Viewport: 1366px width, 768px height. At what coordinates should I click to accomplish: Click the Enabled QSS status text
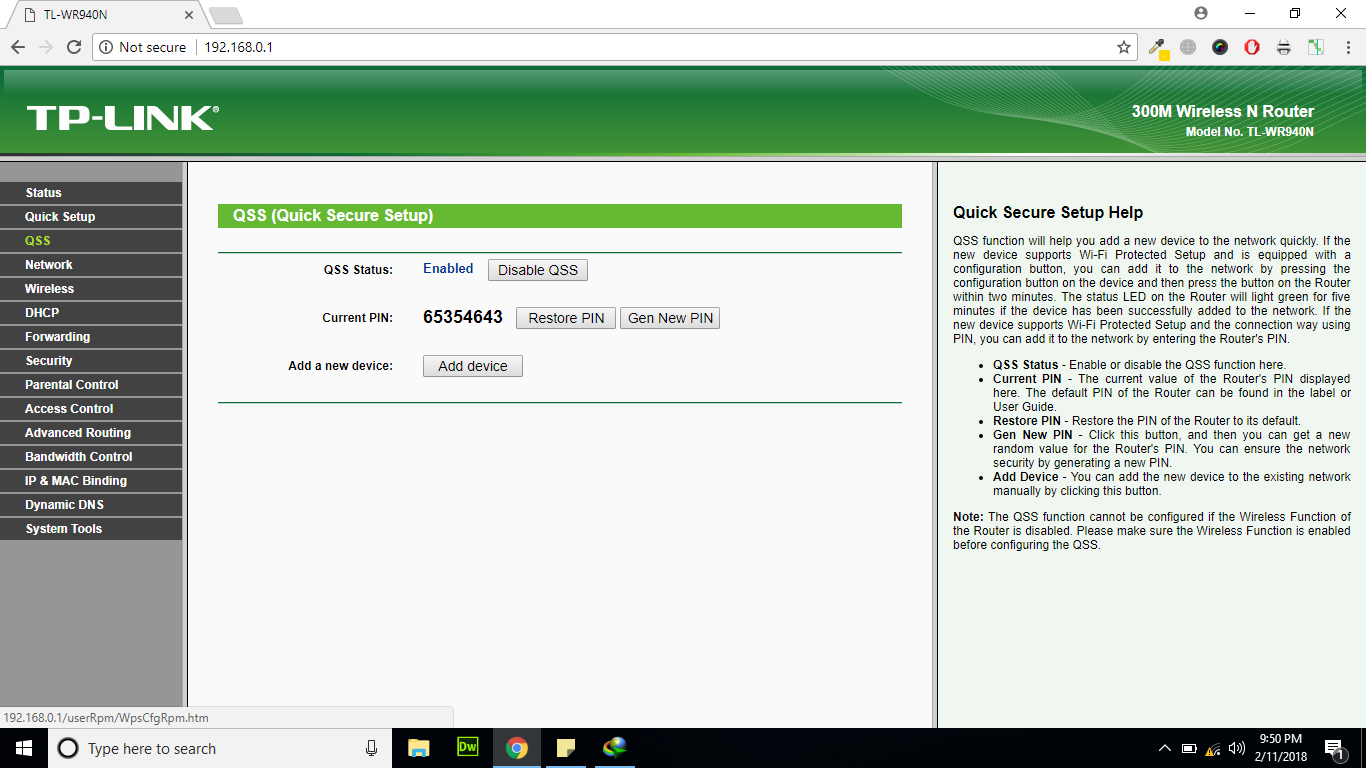[448, 268]
